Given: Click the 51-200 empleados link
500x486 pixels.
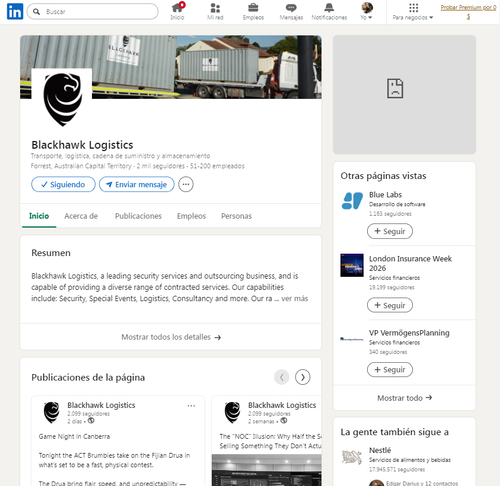Looking at the screenshot, I should 217,166.
